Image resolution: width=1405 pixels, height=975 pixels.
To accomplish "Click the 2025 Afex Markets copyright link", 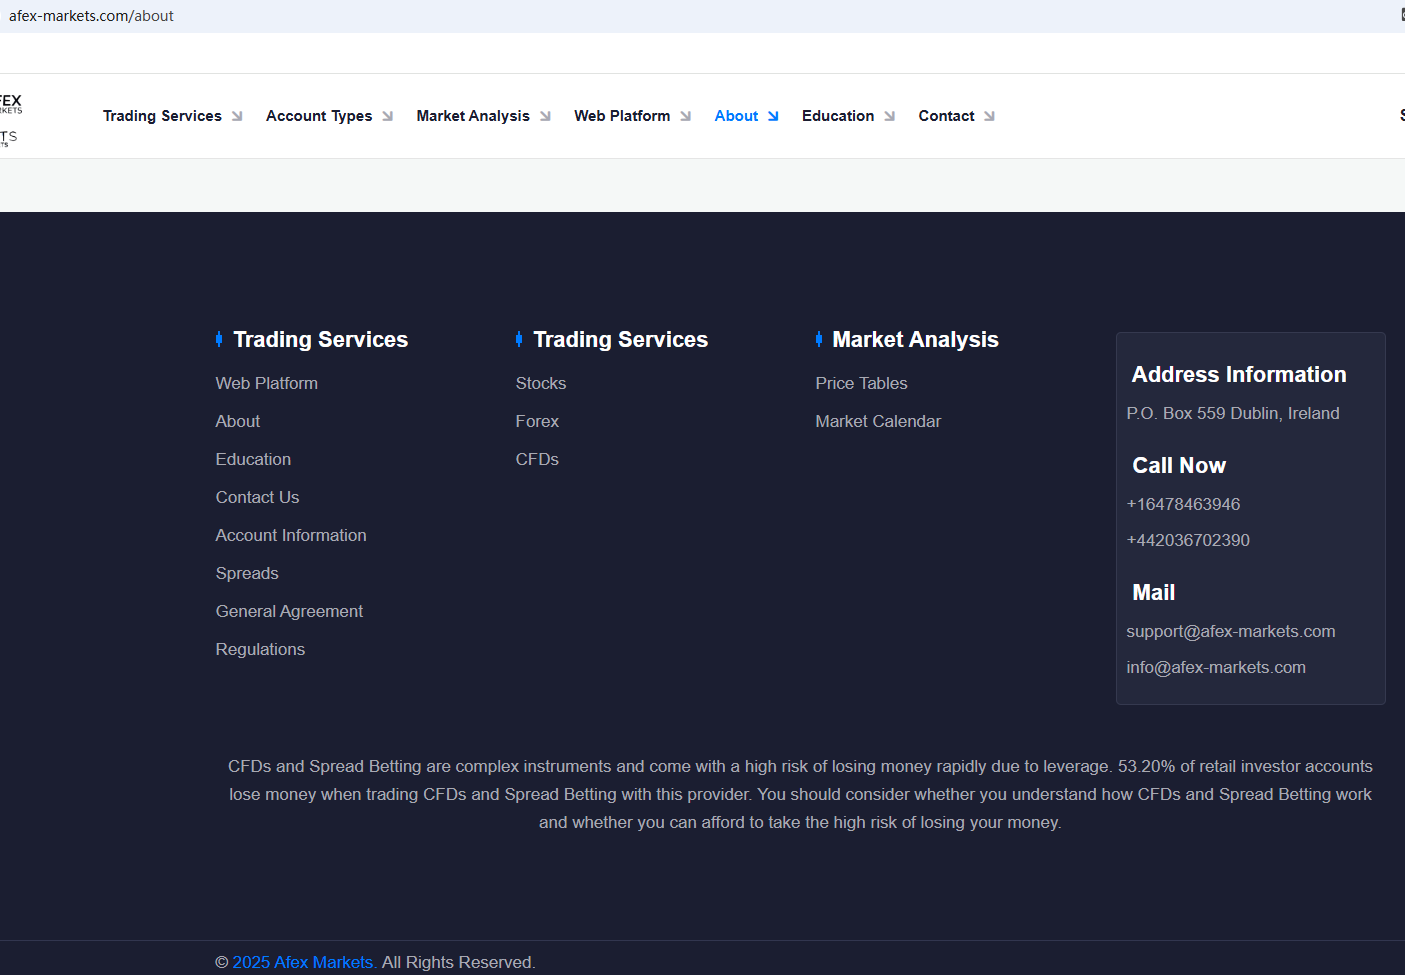I will (304, 962).
